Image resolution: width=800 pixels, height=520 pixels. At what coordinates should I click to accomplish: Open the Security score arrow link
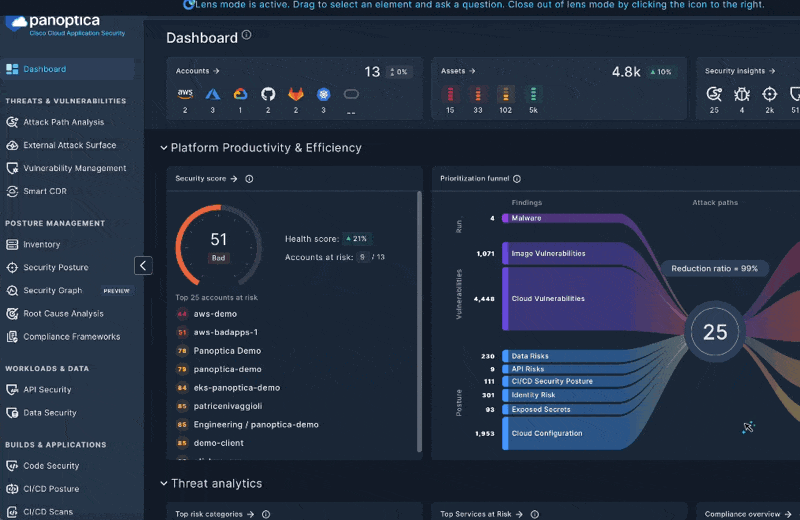pyautogui.click(x=206, y=179)
